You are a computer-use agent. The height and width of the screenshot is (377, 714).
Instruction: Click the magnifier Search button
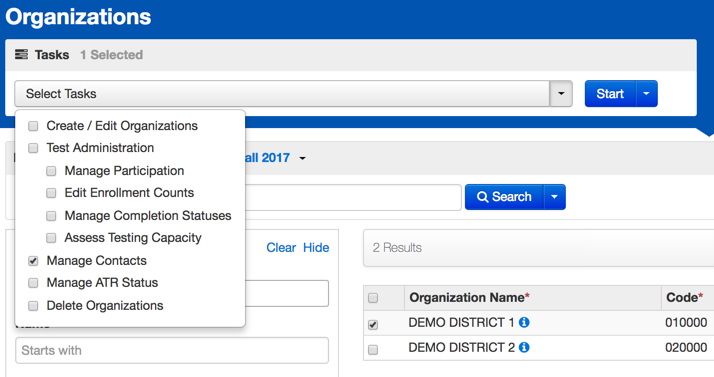[x=504, y=197]
